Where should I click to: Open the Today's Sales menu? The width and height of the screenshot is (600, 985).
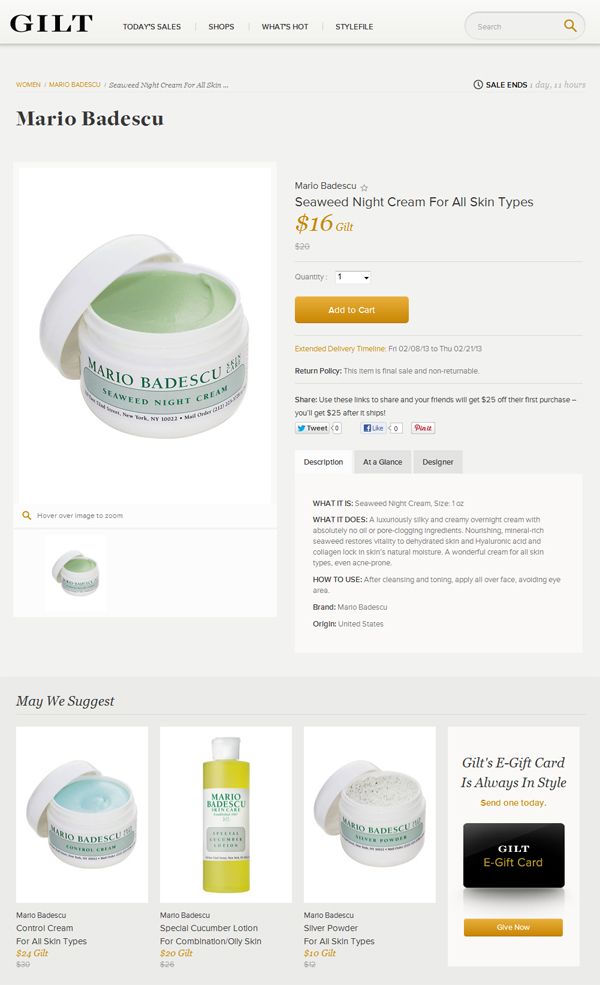pyautogui.click(x=151, y=27)
